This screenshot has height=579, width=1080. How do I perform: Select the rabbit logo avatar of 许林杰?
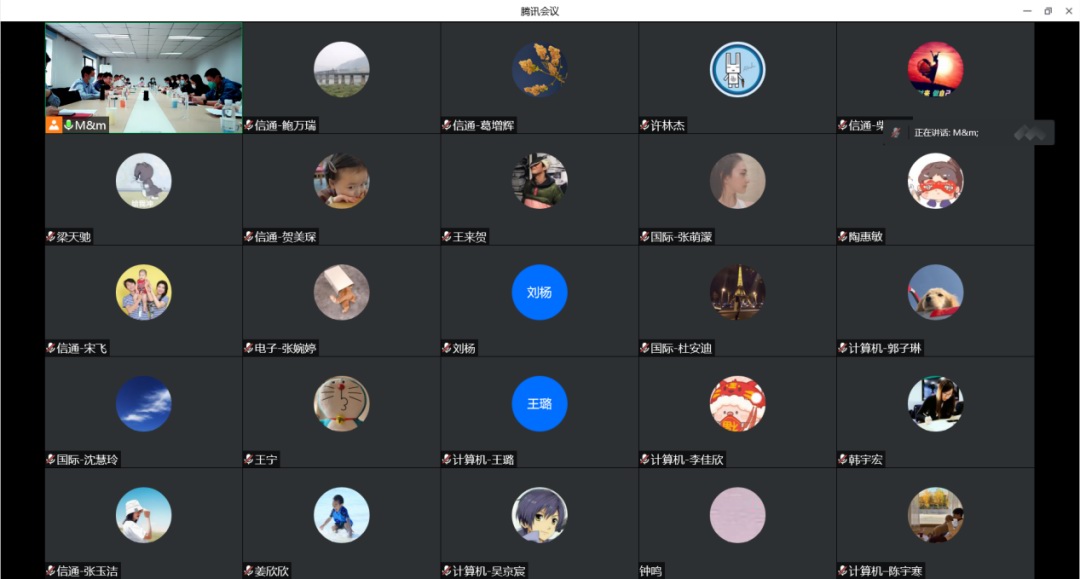[737, 70]
